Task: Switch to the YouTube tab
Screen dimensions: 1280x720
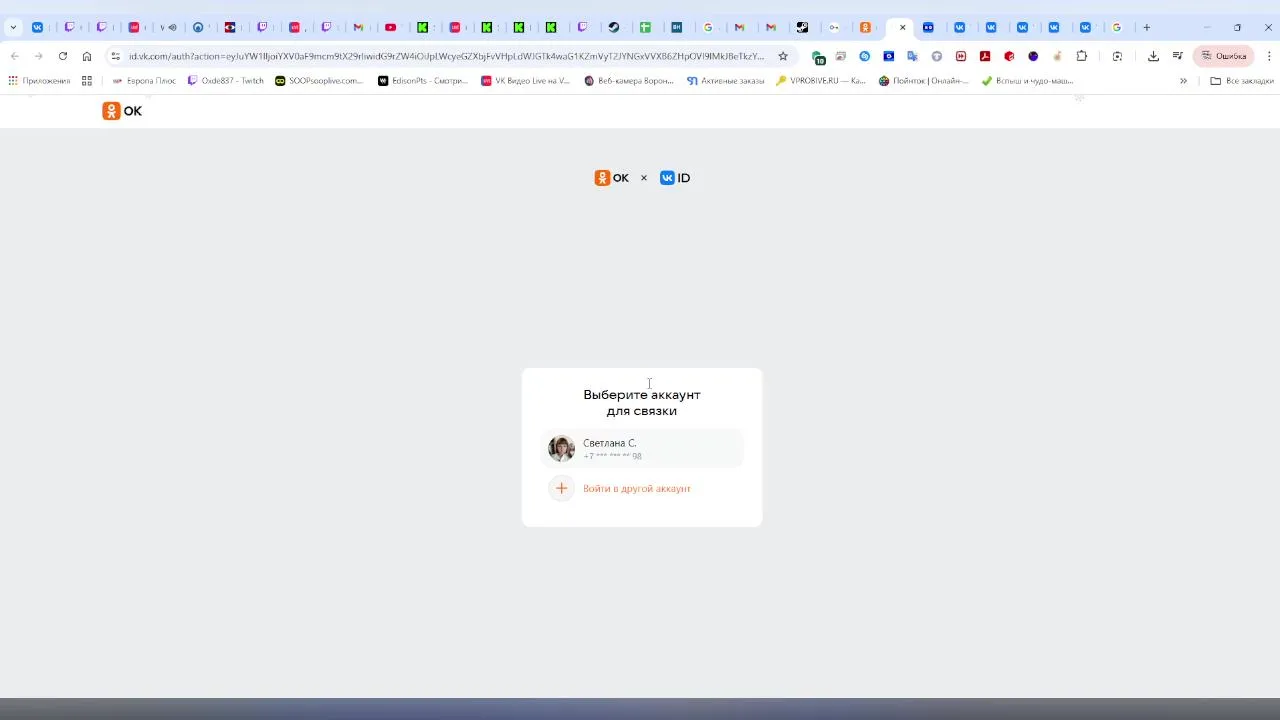Action: click(391, 27)
